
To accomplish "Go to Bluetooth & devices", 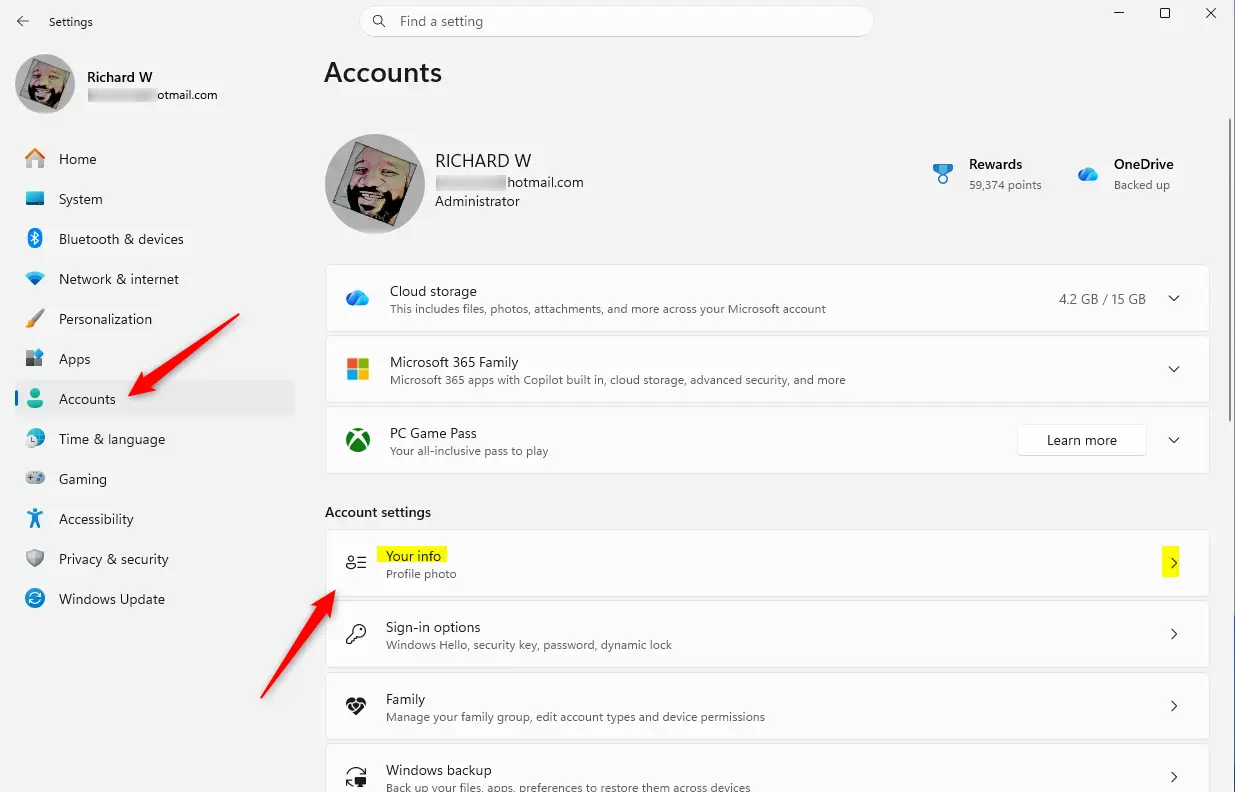I will pyautogui.click(x=155, y=239).
